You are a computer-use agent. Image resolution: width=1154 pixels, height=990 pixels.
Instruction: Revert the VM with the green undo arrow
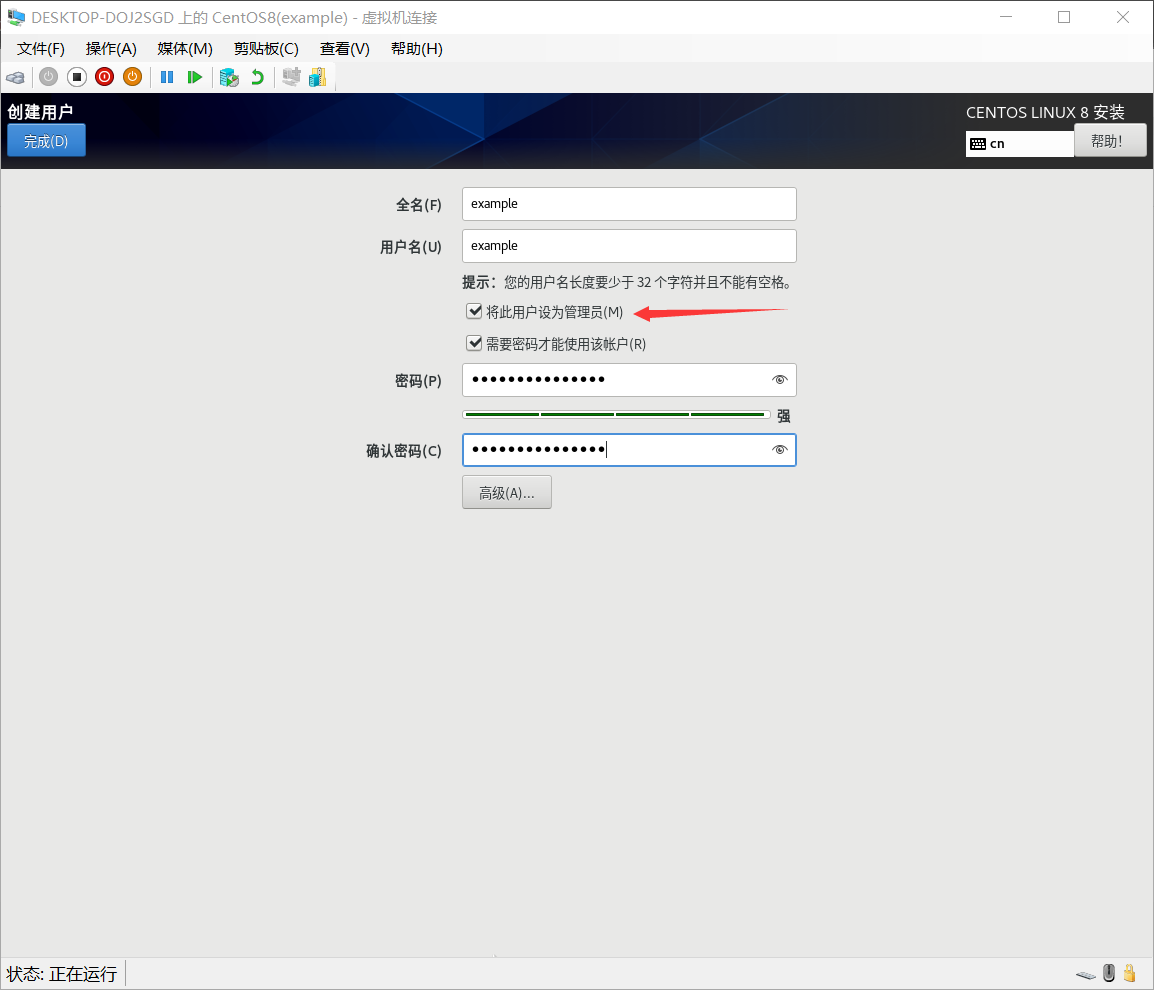pos(257,77)
